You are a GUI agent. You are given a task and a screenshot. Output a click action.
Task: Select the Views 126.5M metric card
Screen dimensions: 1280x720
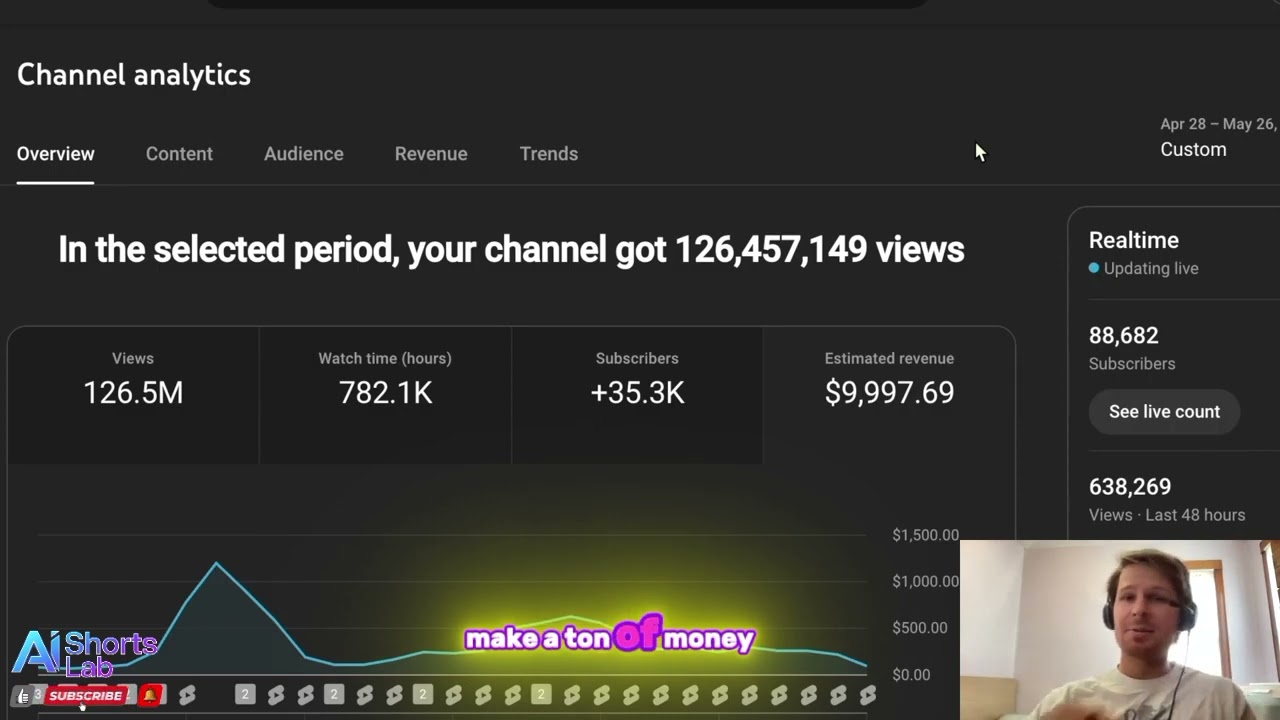pos(133,395)
